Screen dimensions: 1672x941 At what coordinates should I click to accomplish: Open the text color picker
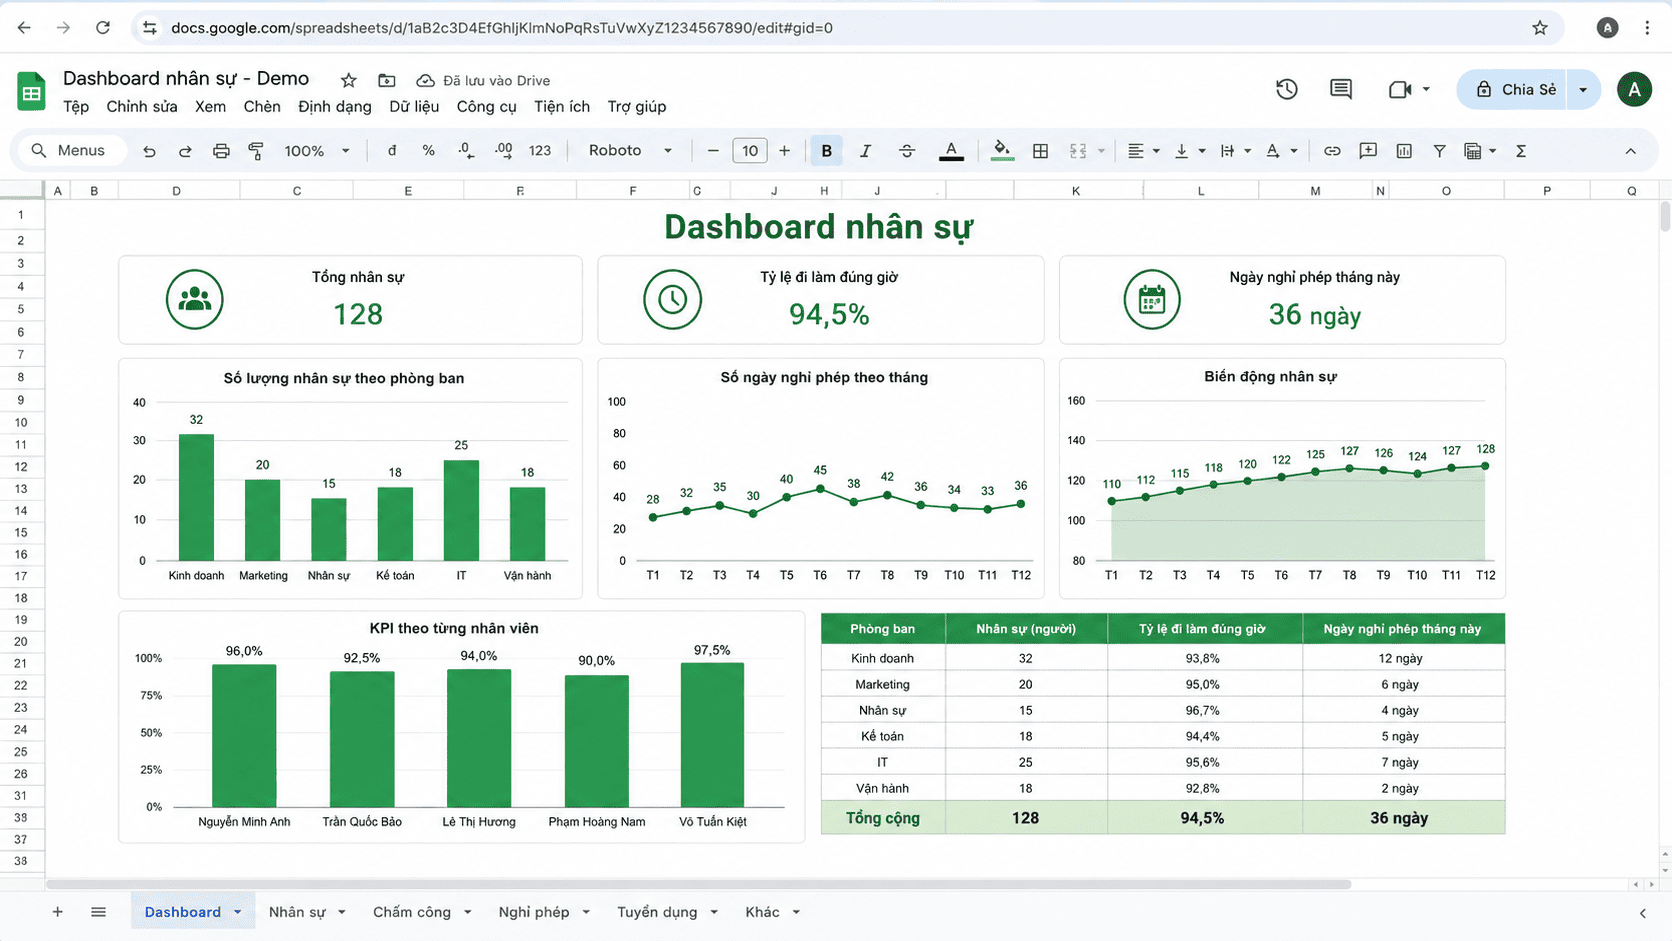(x=951, y=151)
